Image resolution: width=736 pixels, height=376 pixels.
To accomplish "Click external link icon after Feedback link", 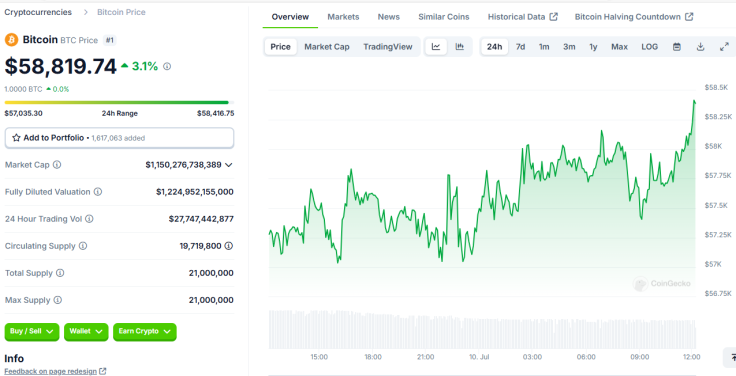I will coord(103,371).
